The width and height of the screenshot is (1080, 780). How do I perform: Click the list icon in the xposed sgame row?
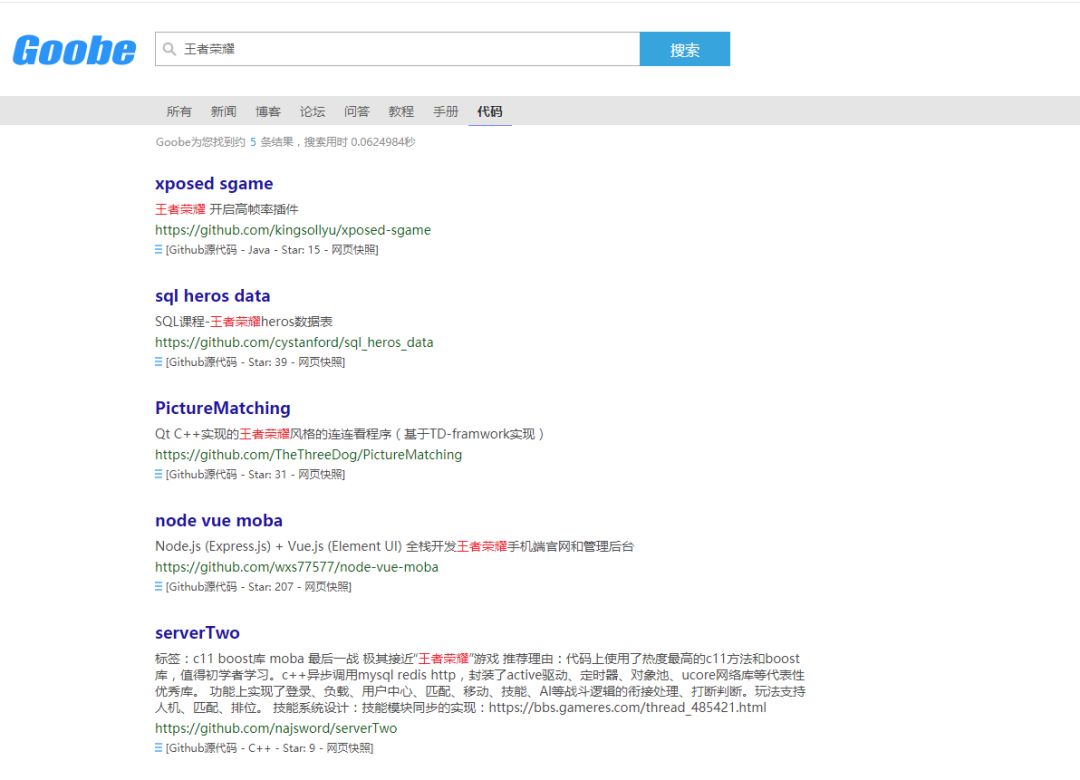[158, 249]
